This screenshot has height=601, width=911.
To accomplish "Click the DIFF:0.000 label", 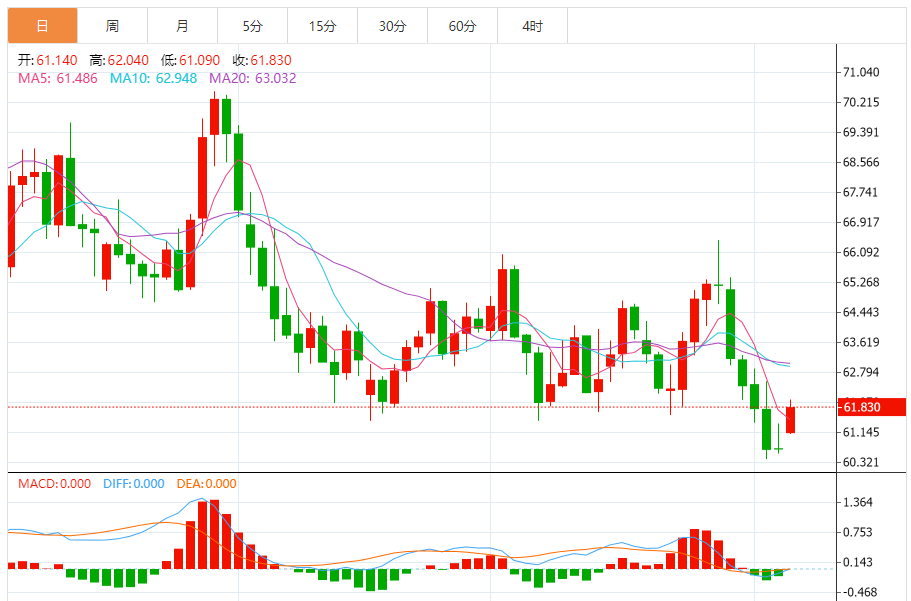I will click(x=134, y=484).
